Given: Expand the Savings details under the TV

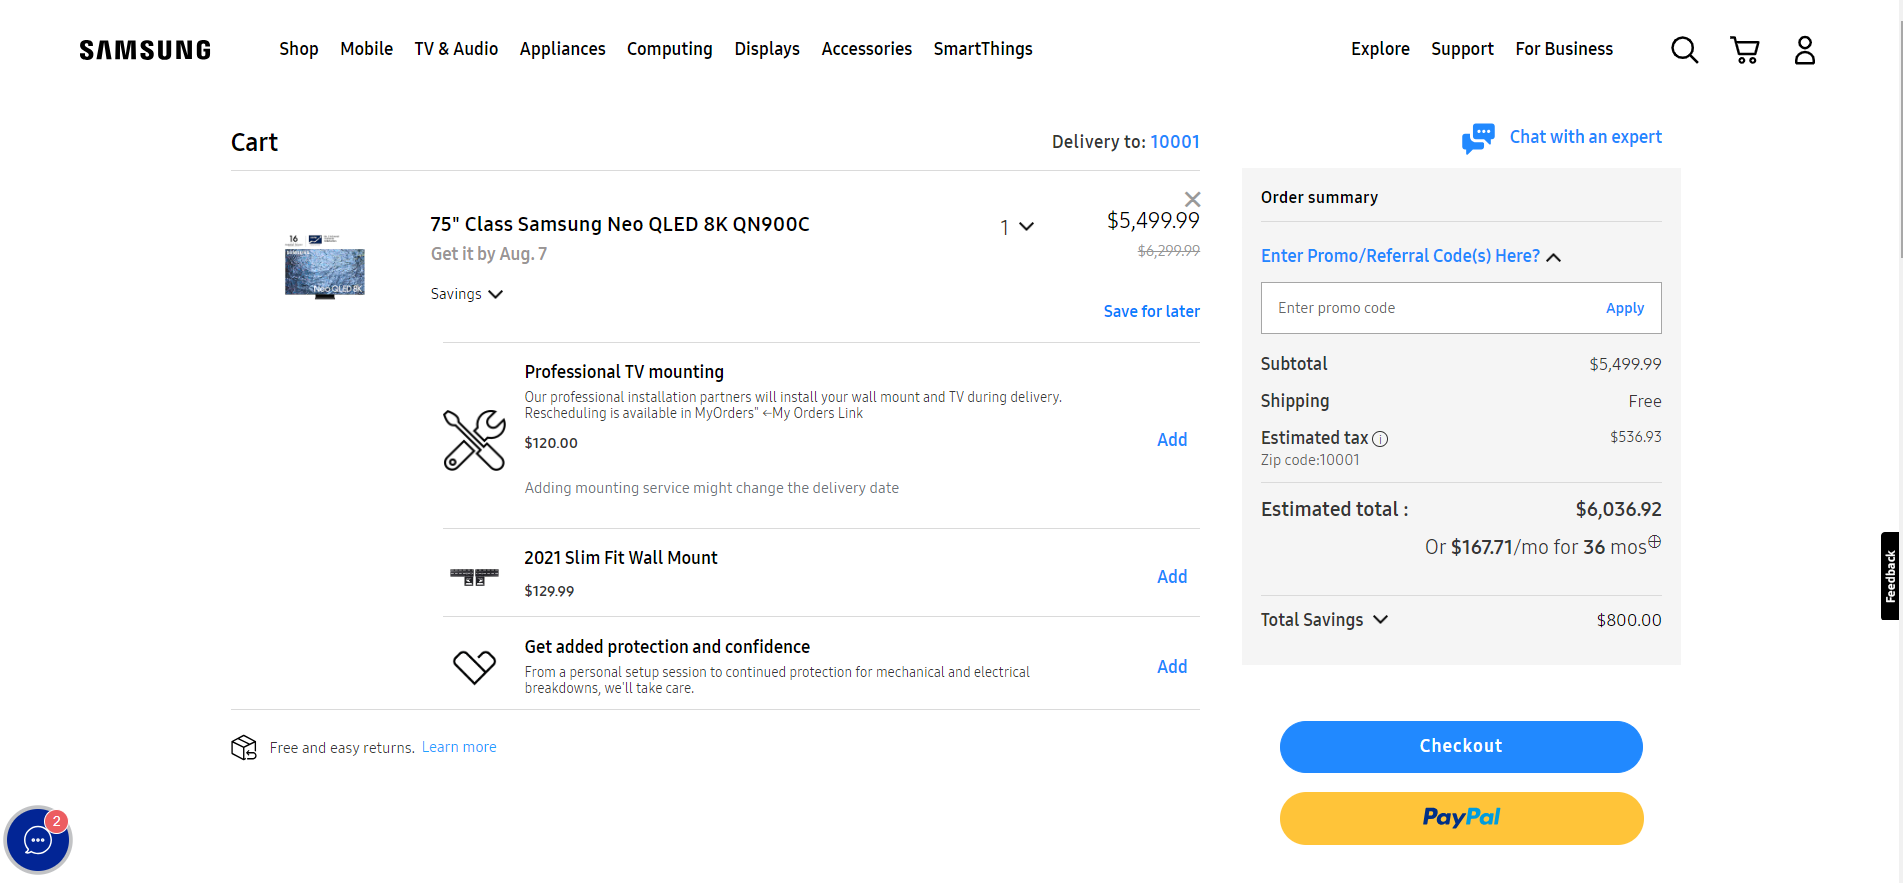Looking at the screenshot, I should (x=467, y=294).
